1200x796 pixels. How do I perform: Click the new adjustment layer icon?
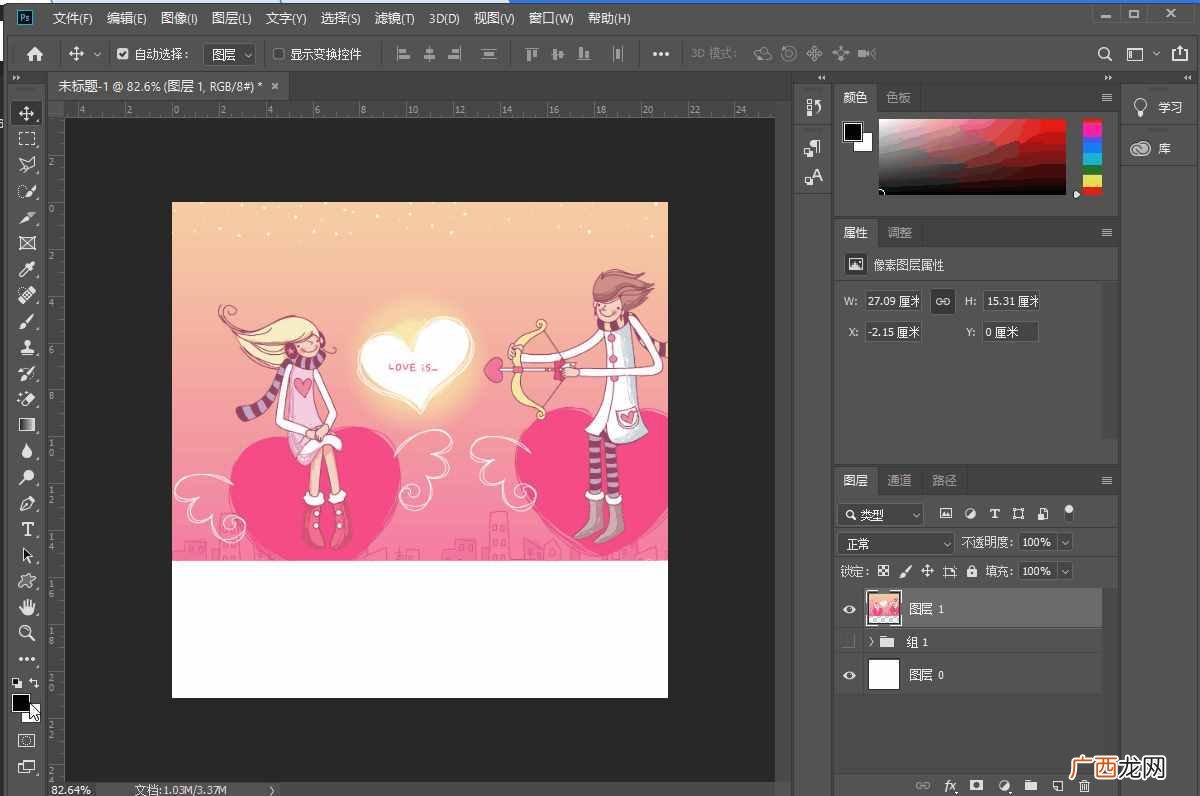tap(1004, 786)
